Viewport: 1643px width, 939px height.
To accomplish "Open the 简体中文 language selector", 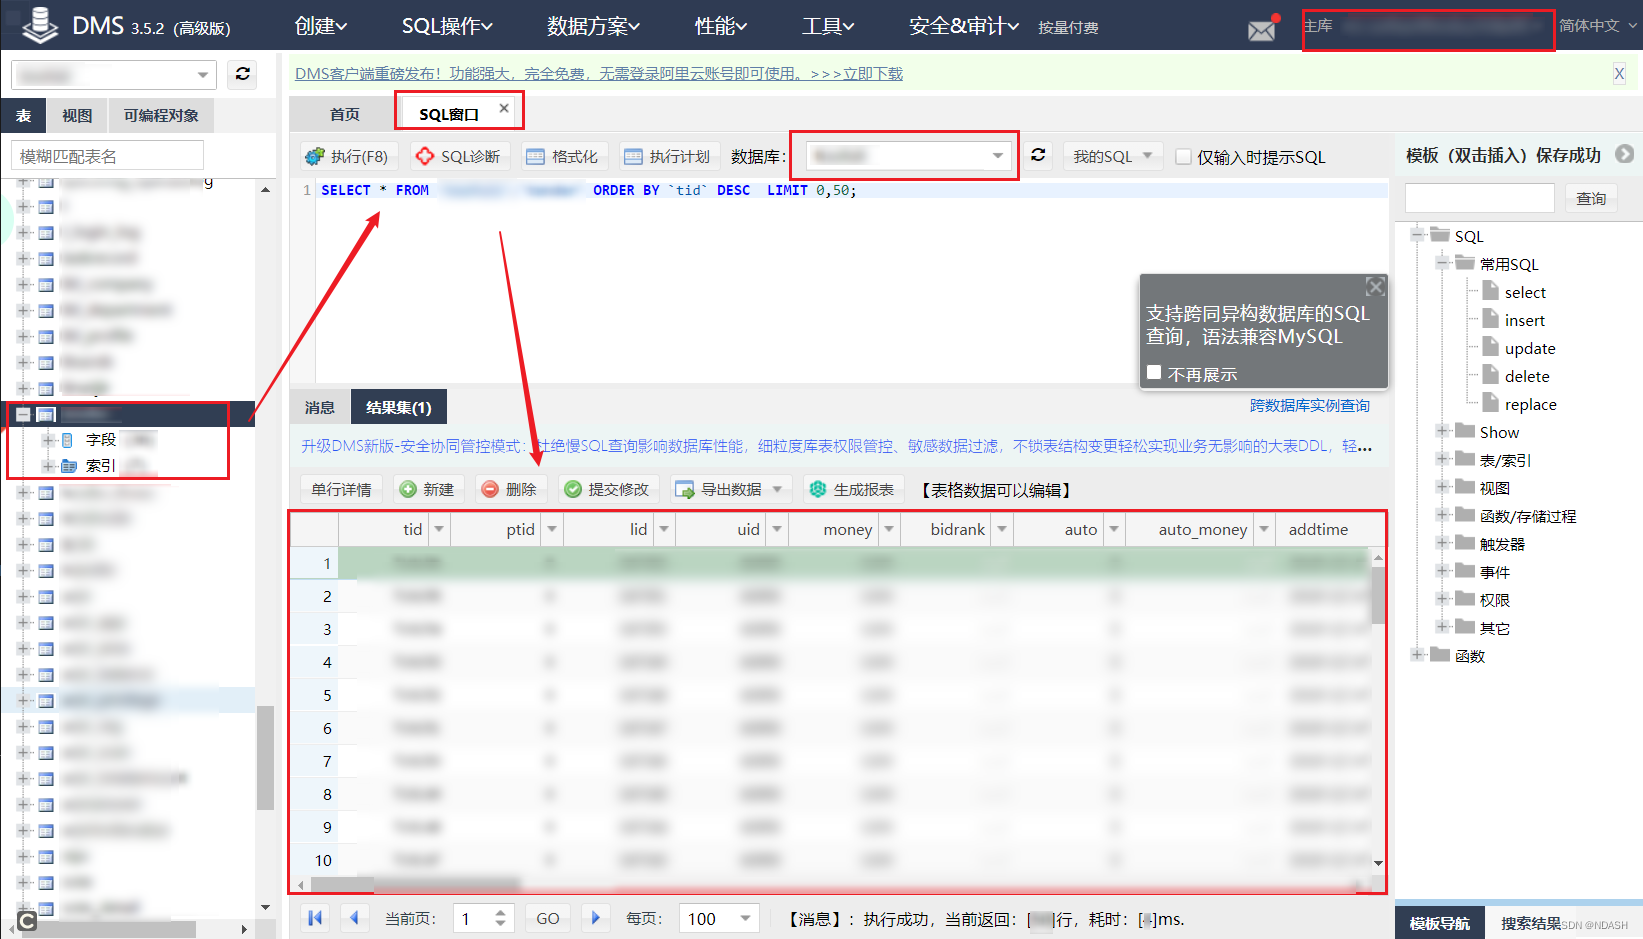I will pos(1598,26).
